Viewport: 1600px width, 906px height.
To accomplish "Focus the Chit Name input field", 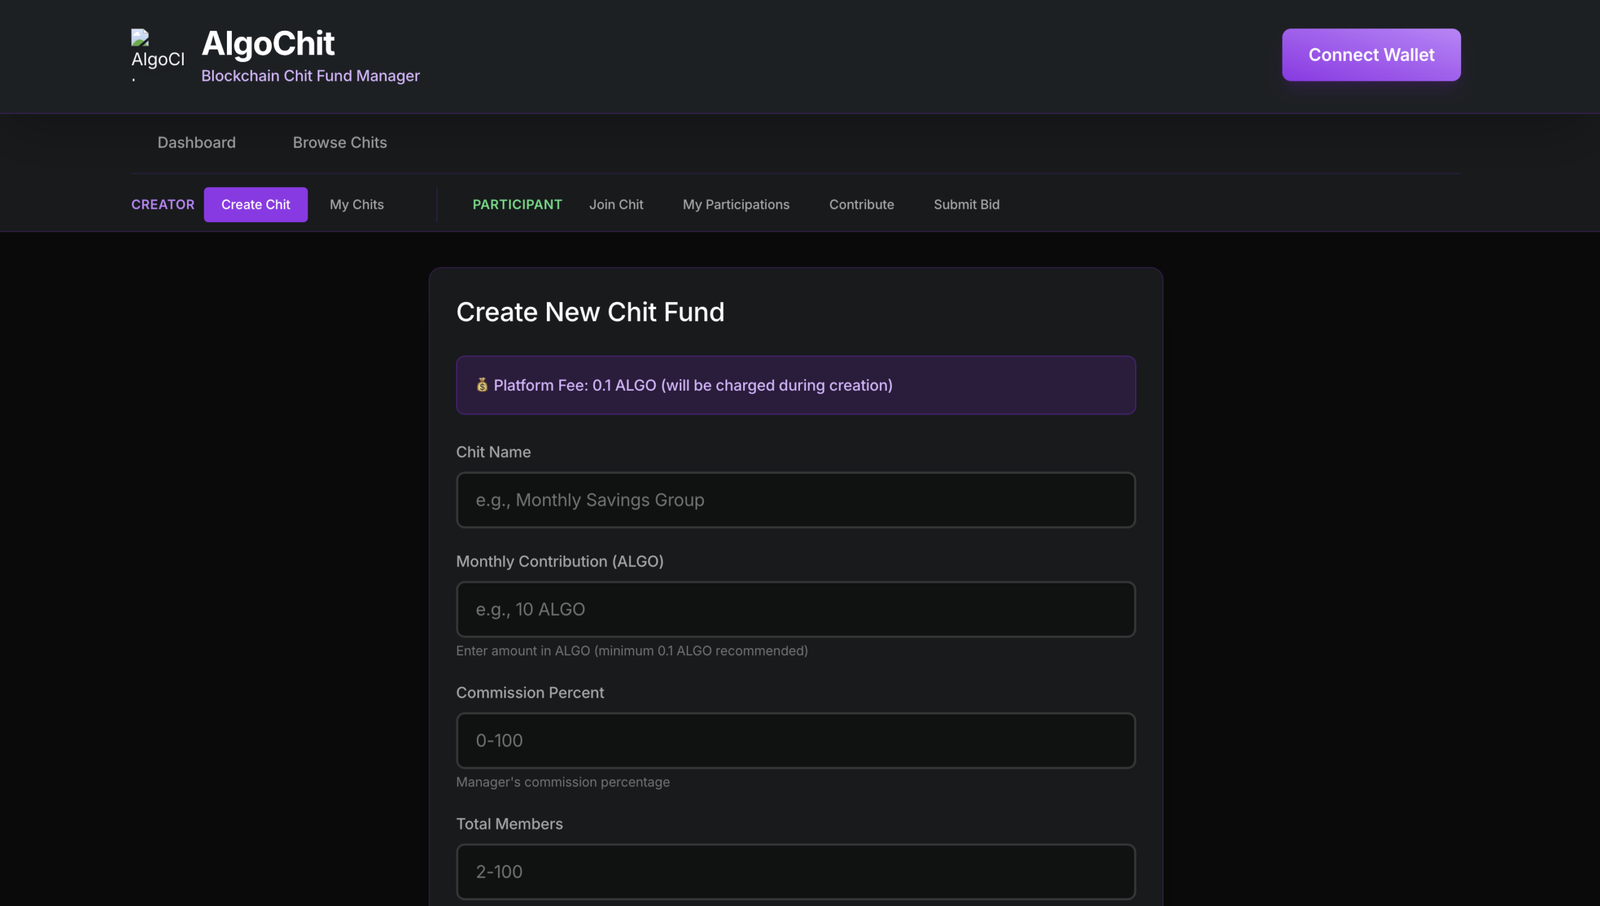I will 795,500.
